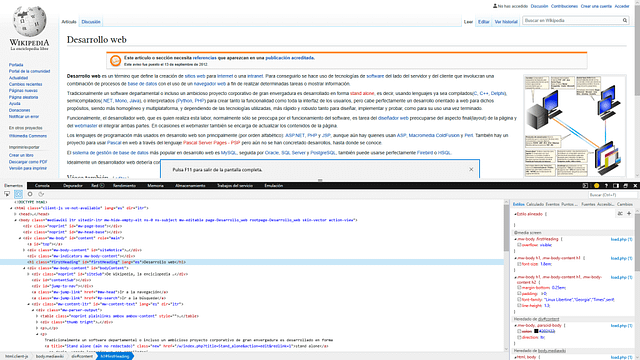
Task: Click the Acceder login link
Action: tap(622, 6)
